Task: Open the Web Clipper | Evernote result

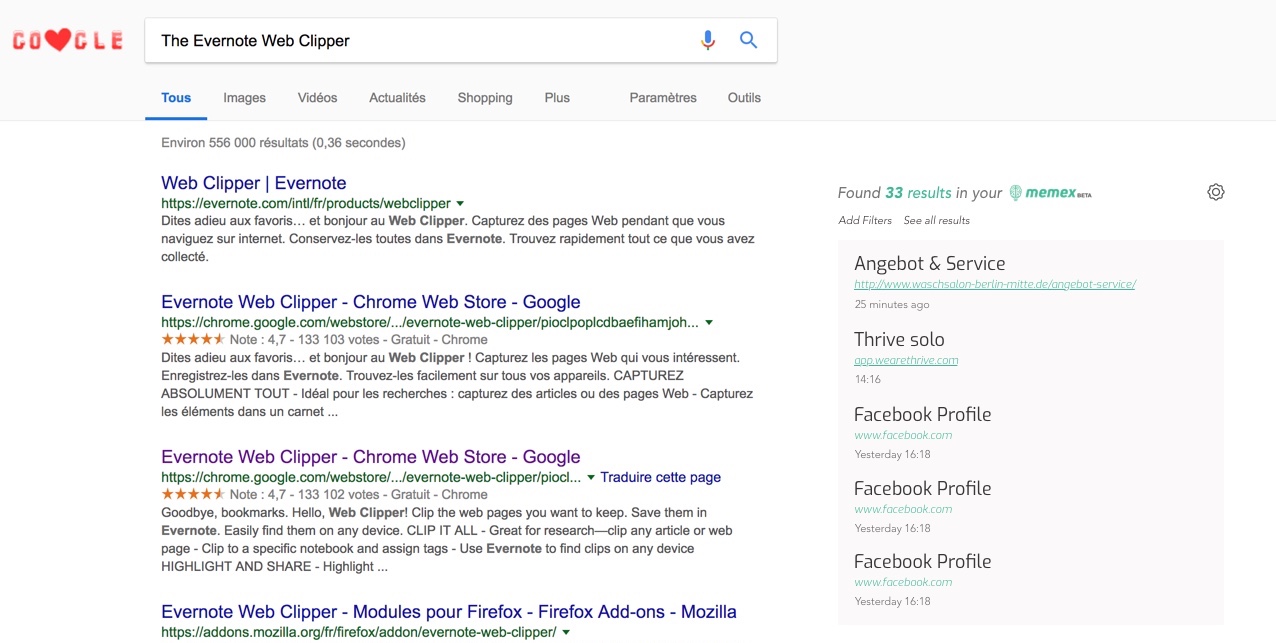Action: (254, 183)
